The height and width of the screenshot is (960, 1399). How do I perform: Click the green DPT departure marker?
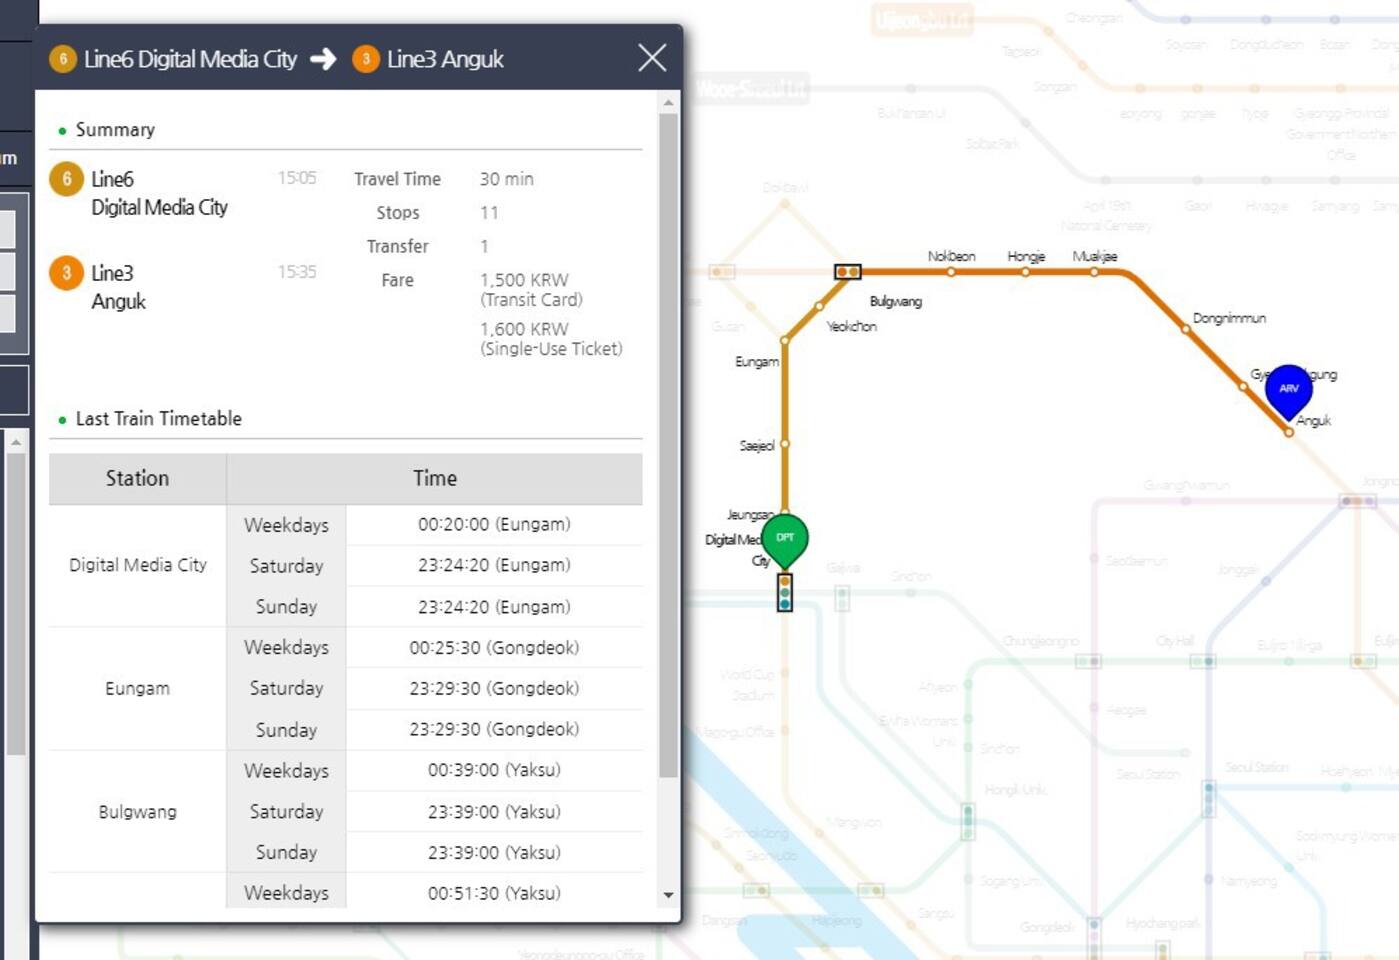pos(785,539)
